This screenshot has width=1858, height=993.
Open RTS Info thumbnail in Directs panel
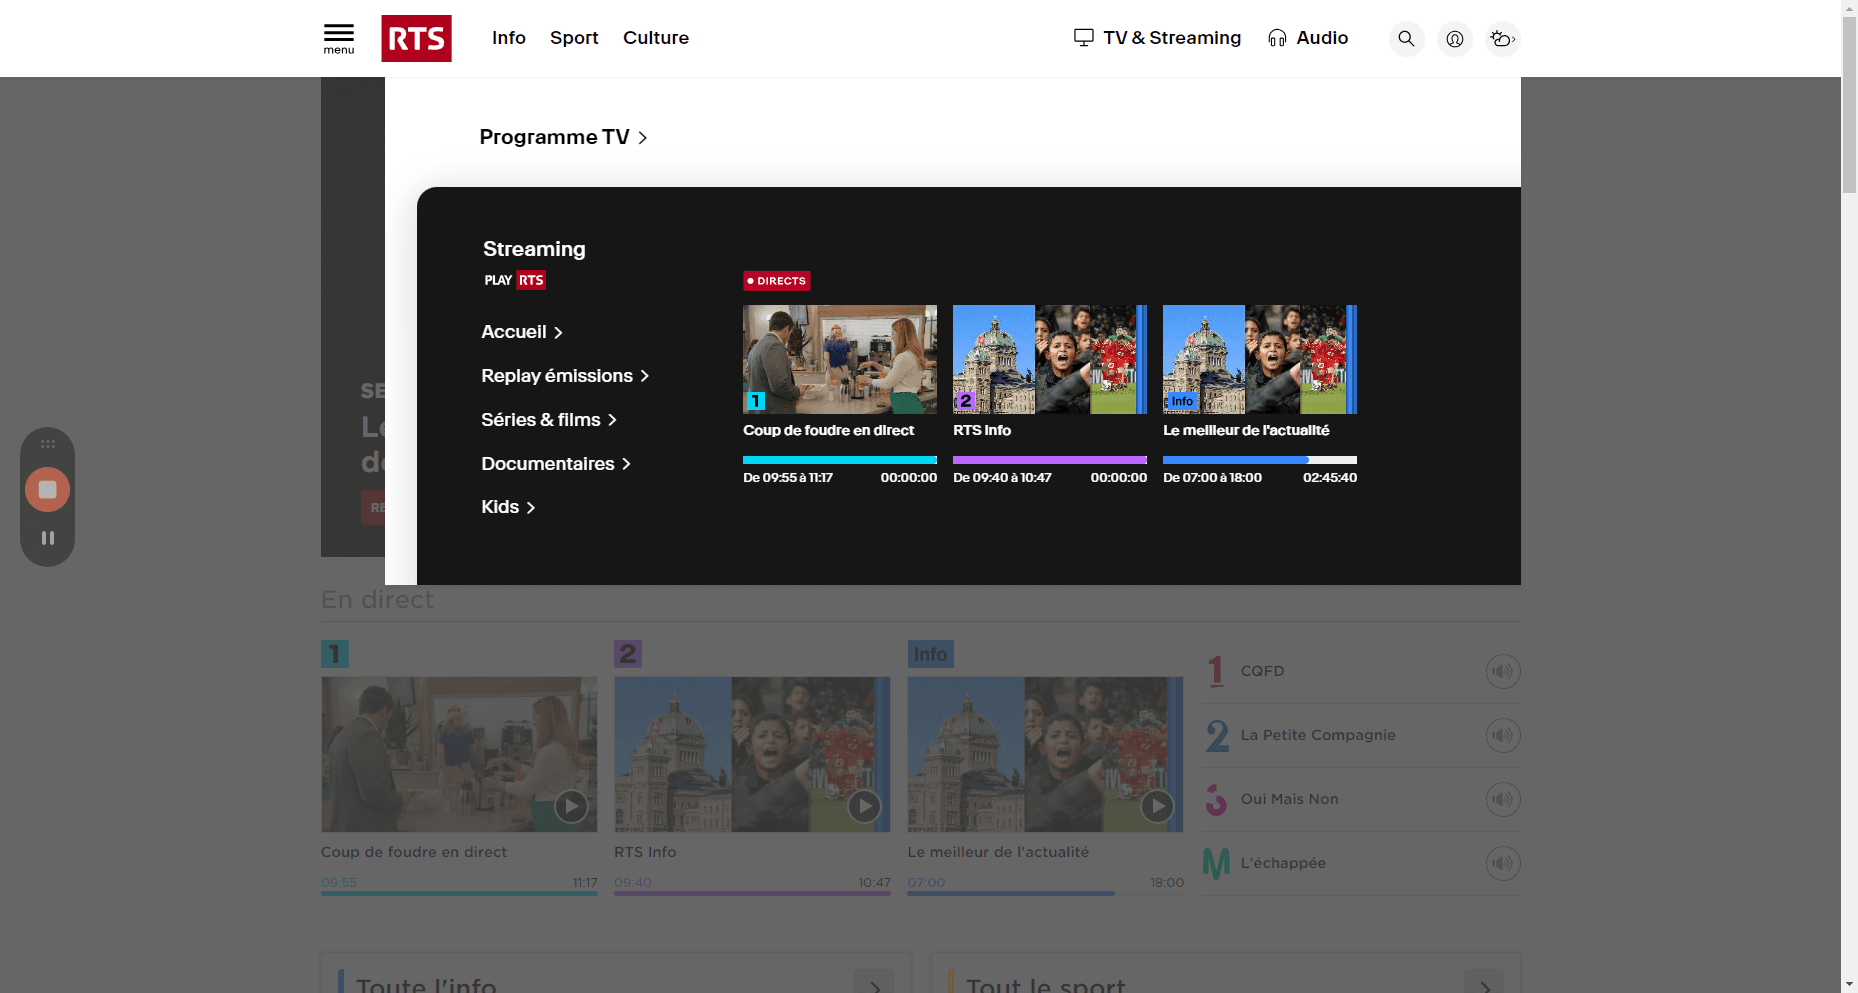(x=1050, y=359)
